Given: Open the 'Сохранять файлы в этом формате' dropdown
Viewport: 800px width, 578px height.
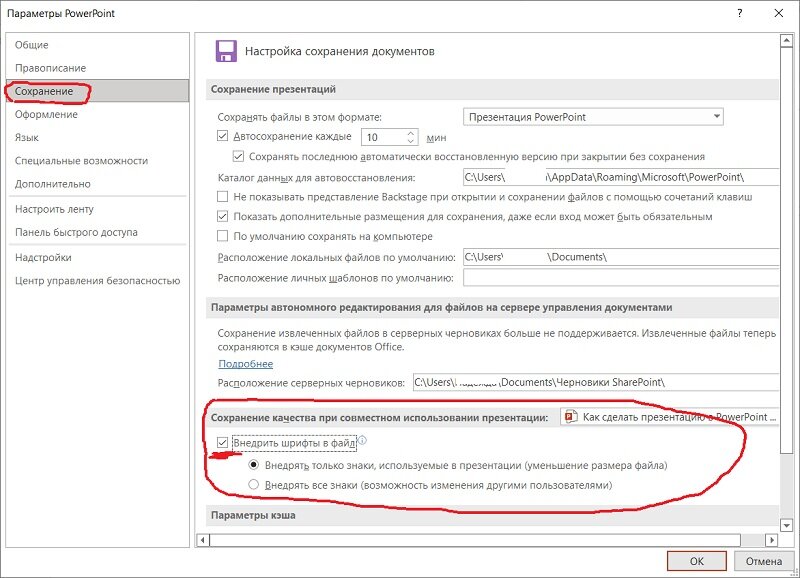Looking at the screenshot, I should pyautogui.click(x=718, y=115).
